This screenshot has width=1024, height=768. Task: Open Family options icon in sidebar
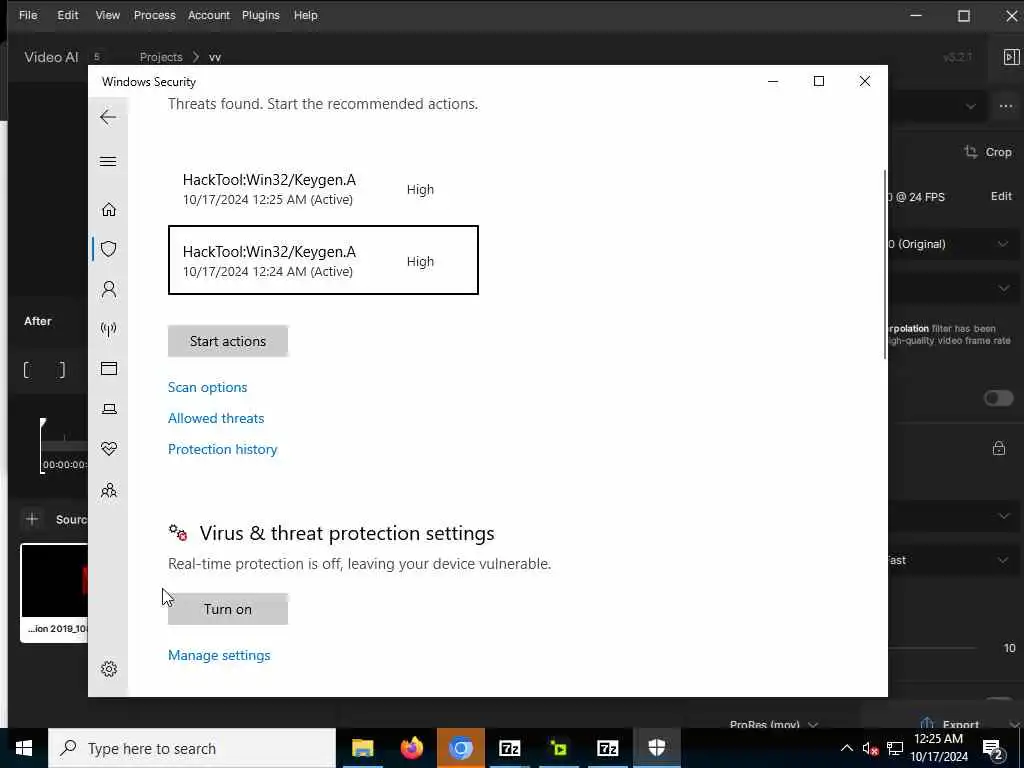point(108,490)
